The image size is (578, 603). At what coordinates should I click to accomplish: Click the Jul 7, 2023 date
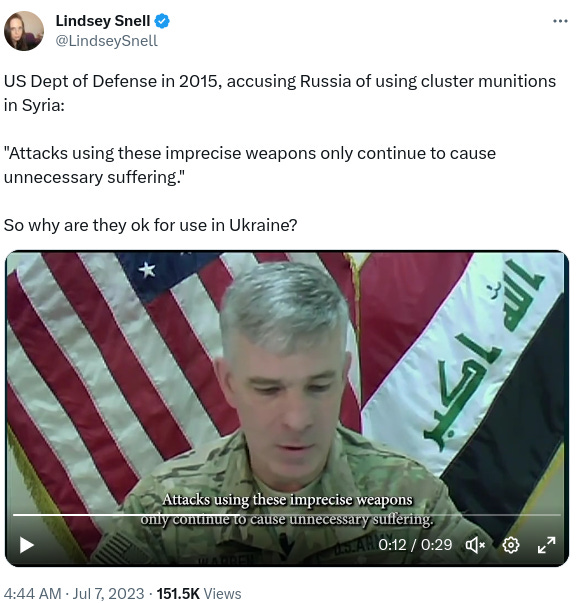click(x=108, y=593)
